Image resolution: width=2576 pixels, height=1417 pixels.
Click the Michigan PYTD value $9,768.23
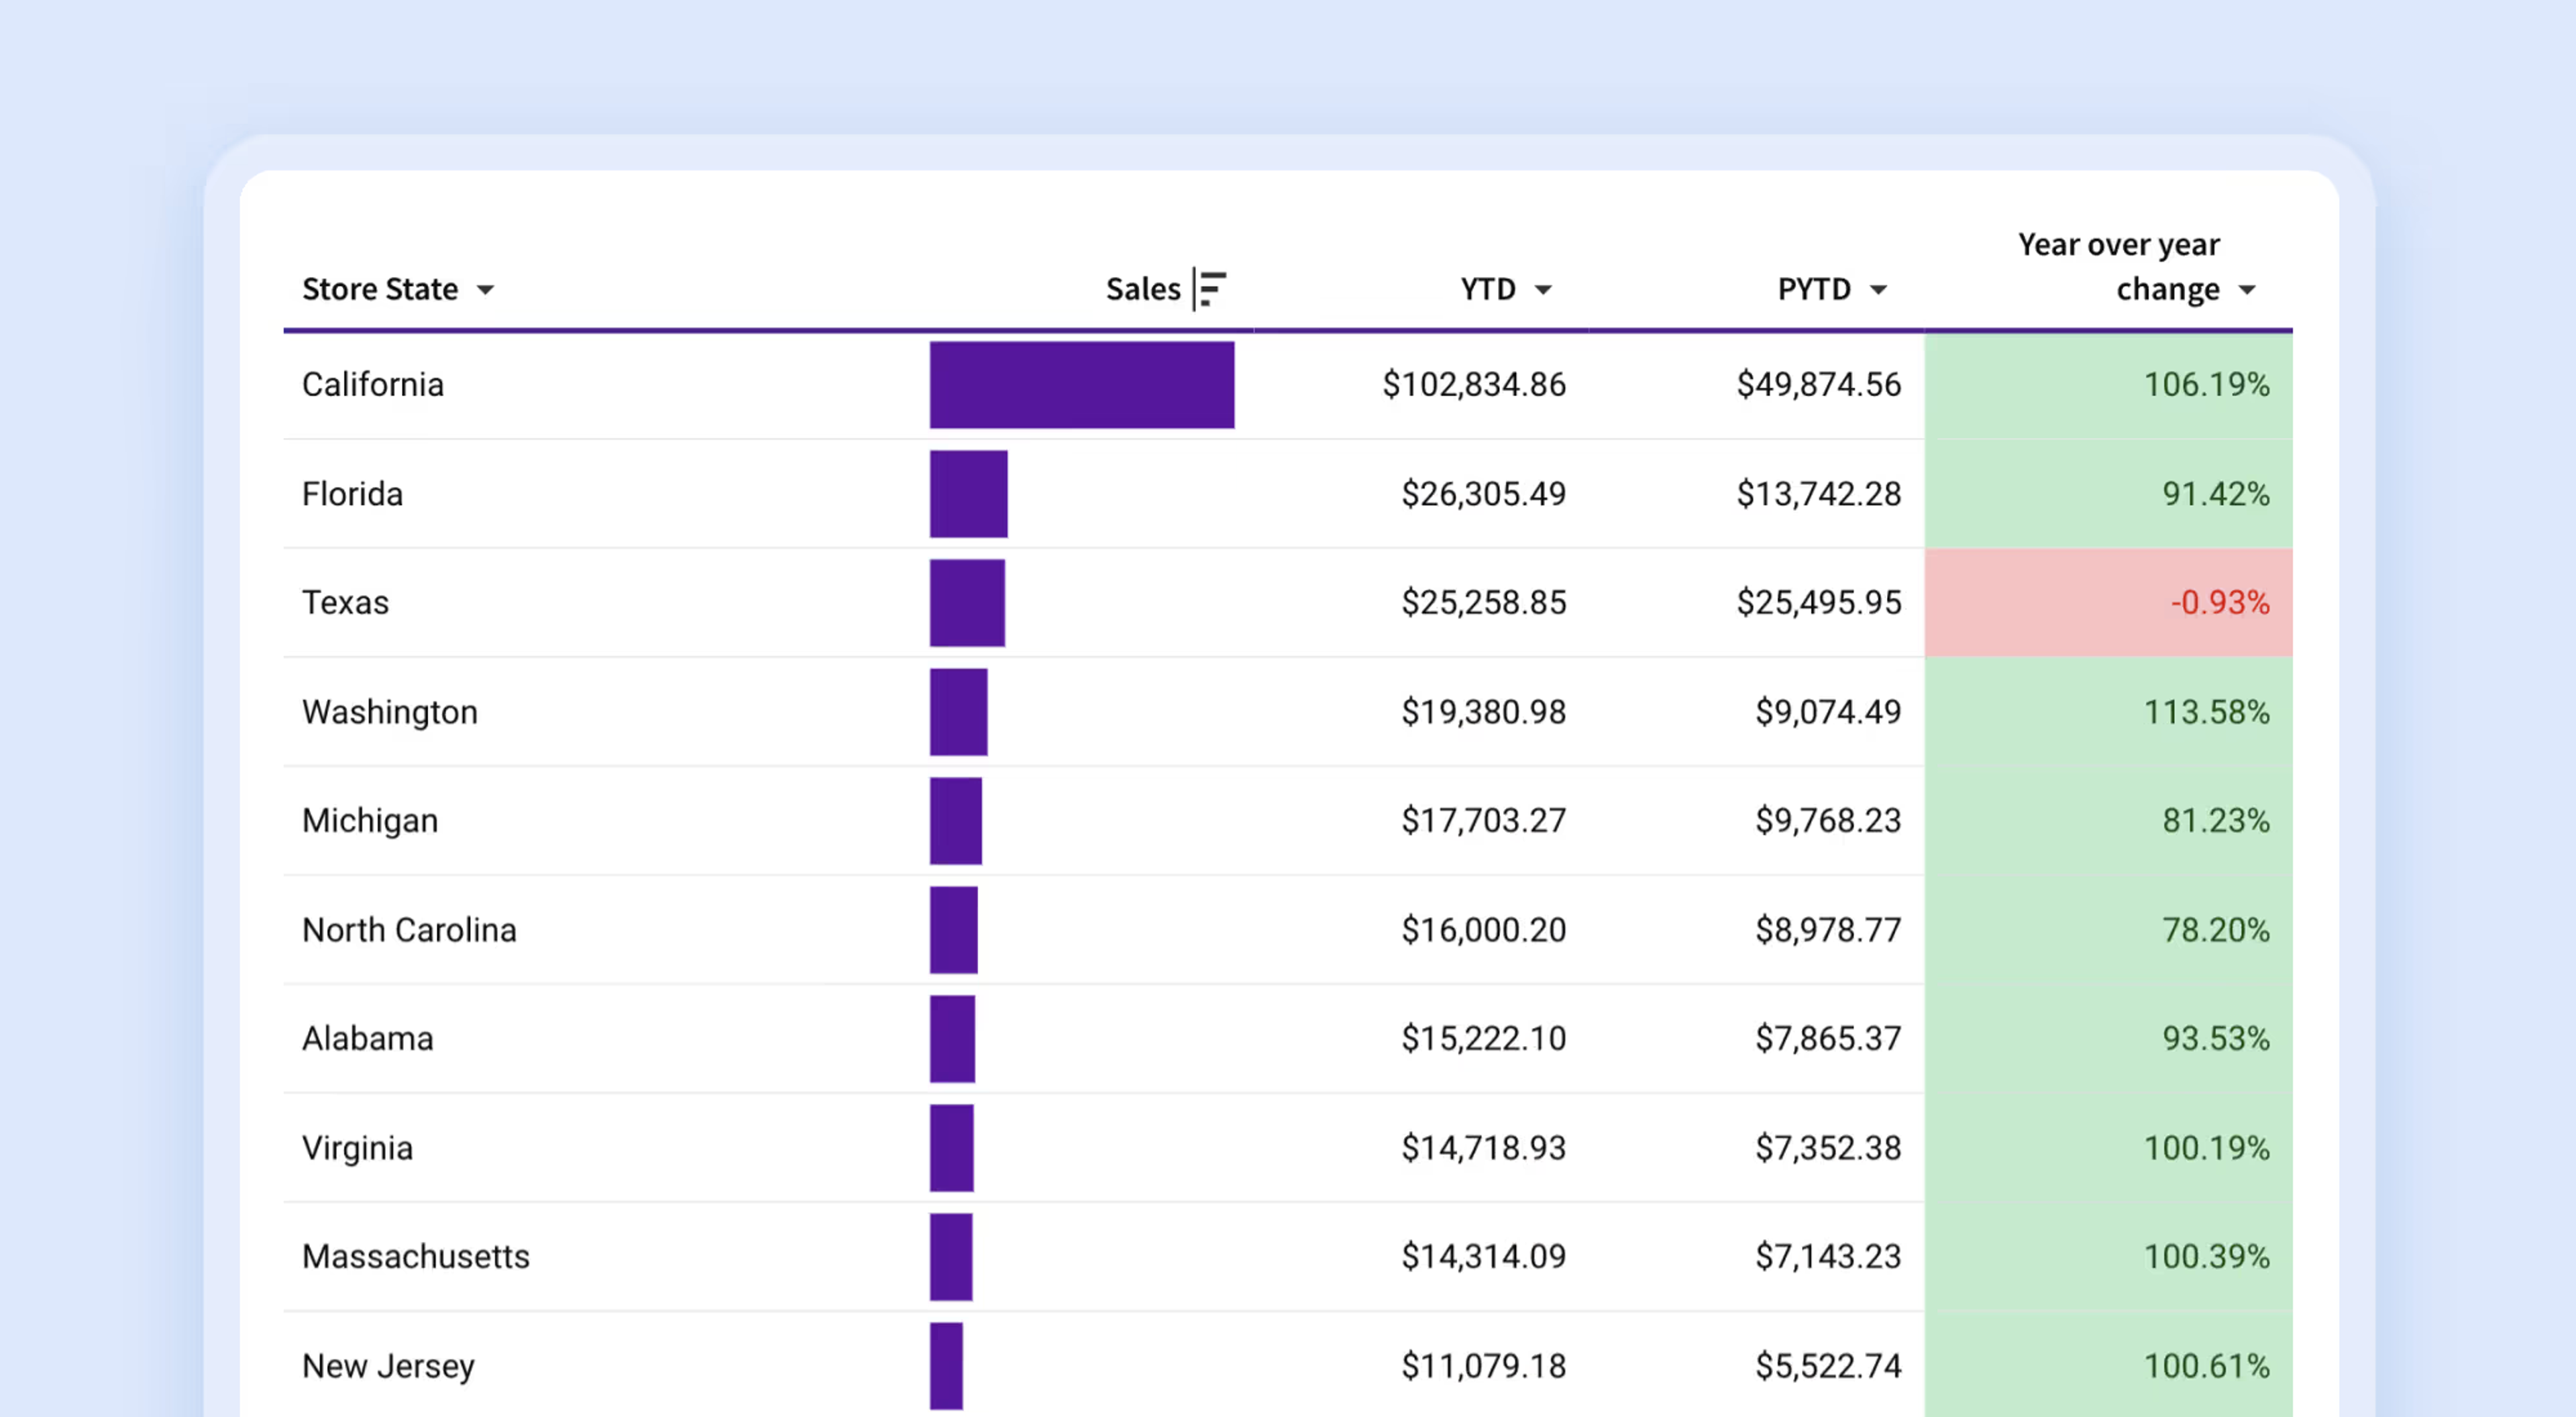[1828, 821]
